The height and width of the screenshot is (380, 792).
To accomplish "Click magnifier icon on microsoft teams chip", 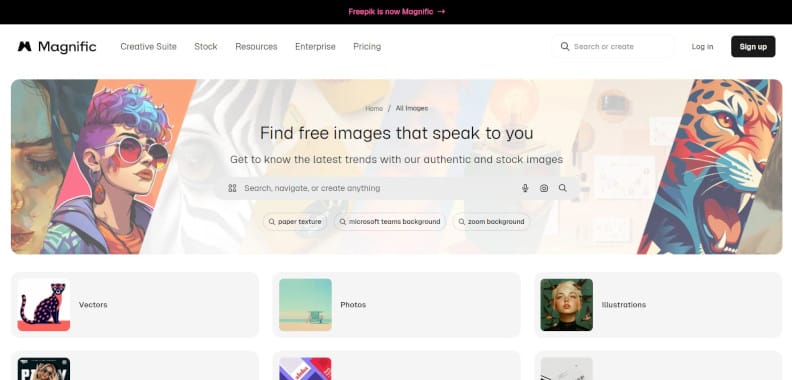I will click(342, 222).
